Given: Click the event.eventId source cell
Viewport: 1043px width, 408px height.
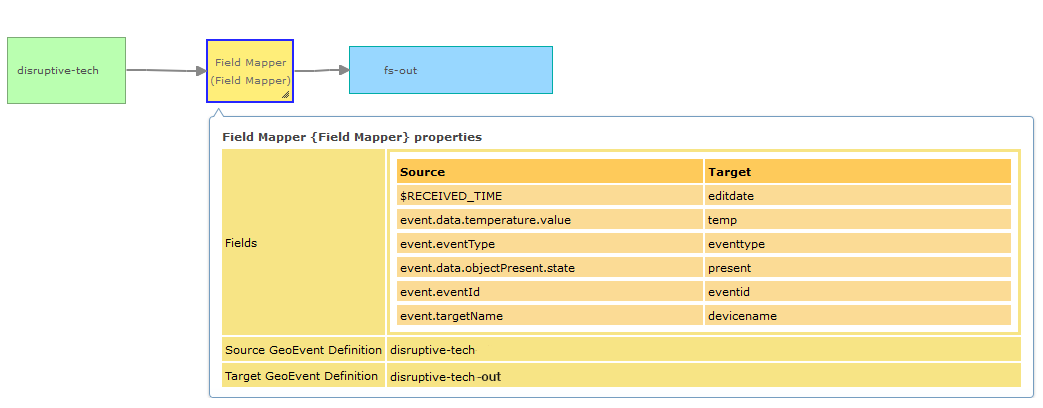Looking at the screenshot, I should point(549,292).
